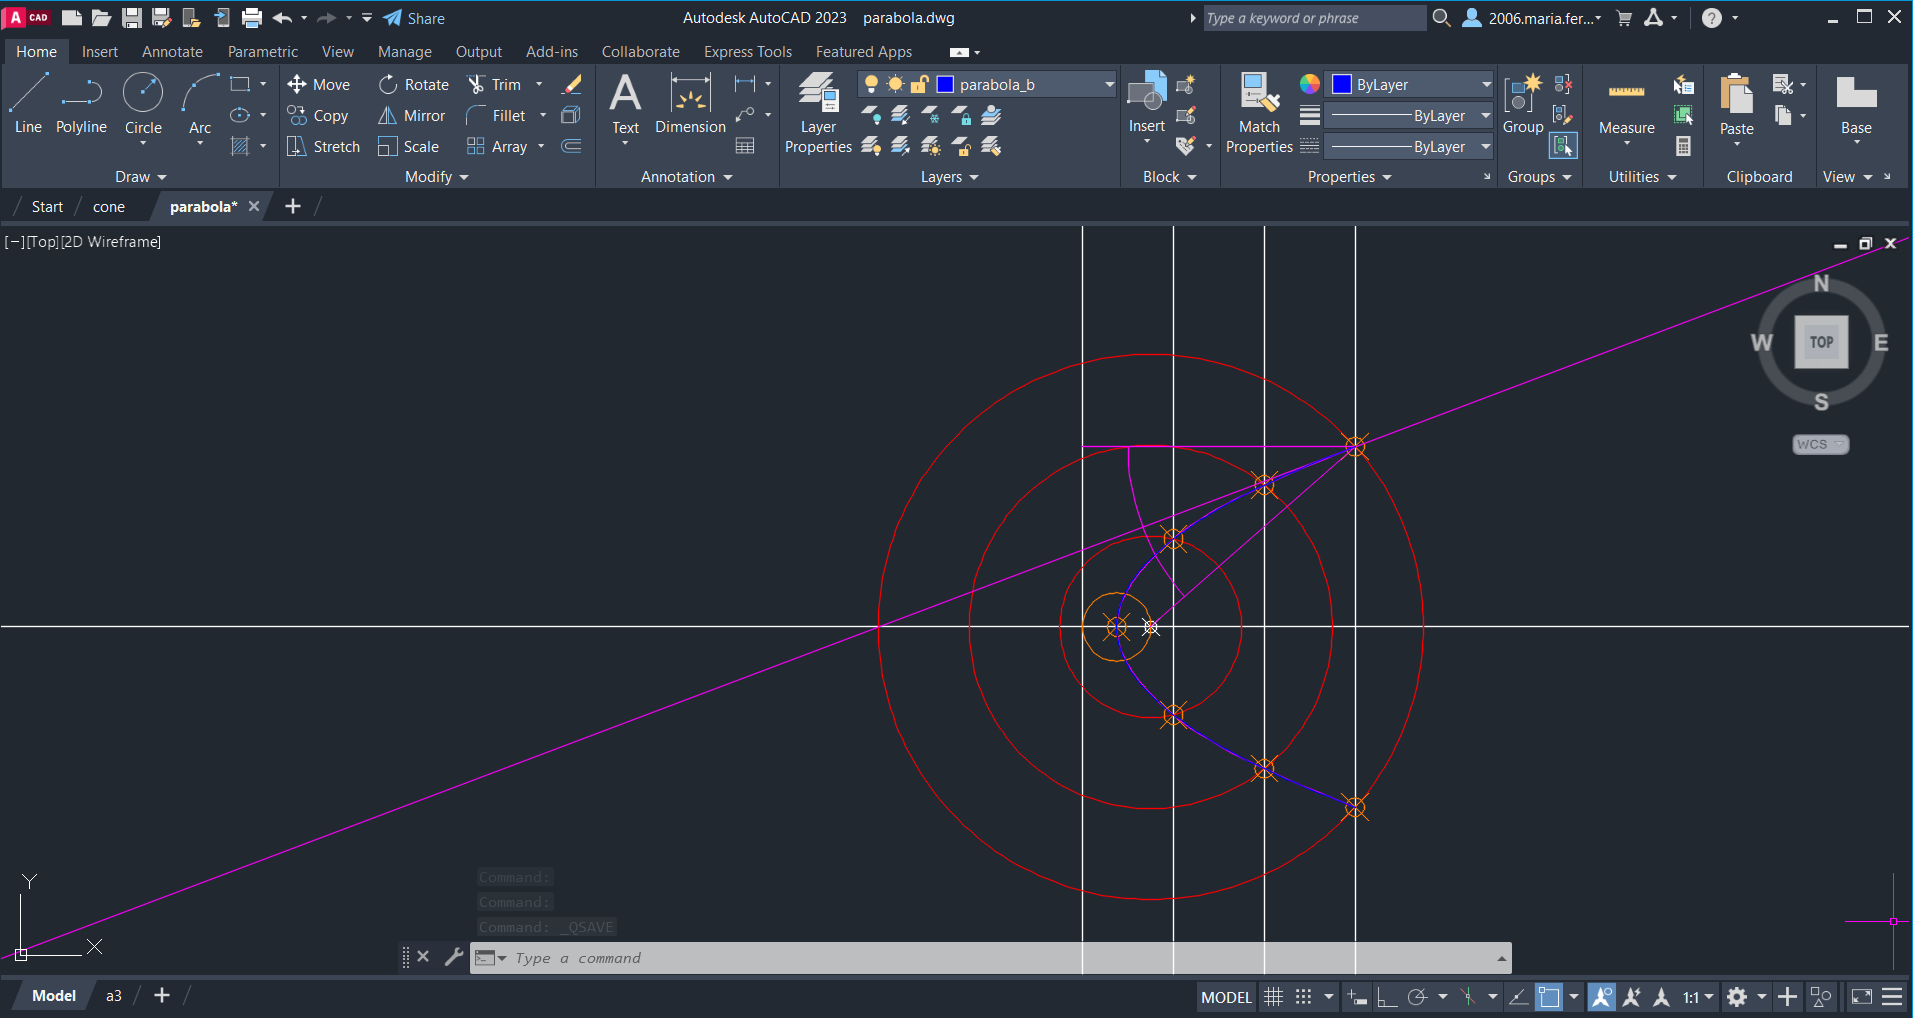Switch to the Annotate ribbon tab

172,52
